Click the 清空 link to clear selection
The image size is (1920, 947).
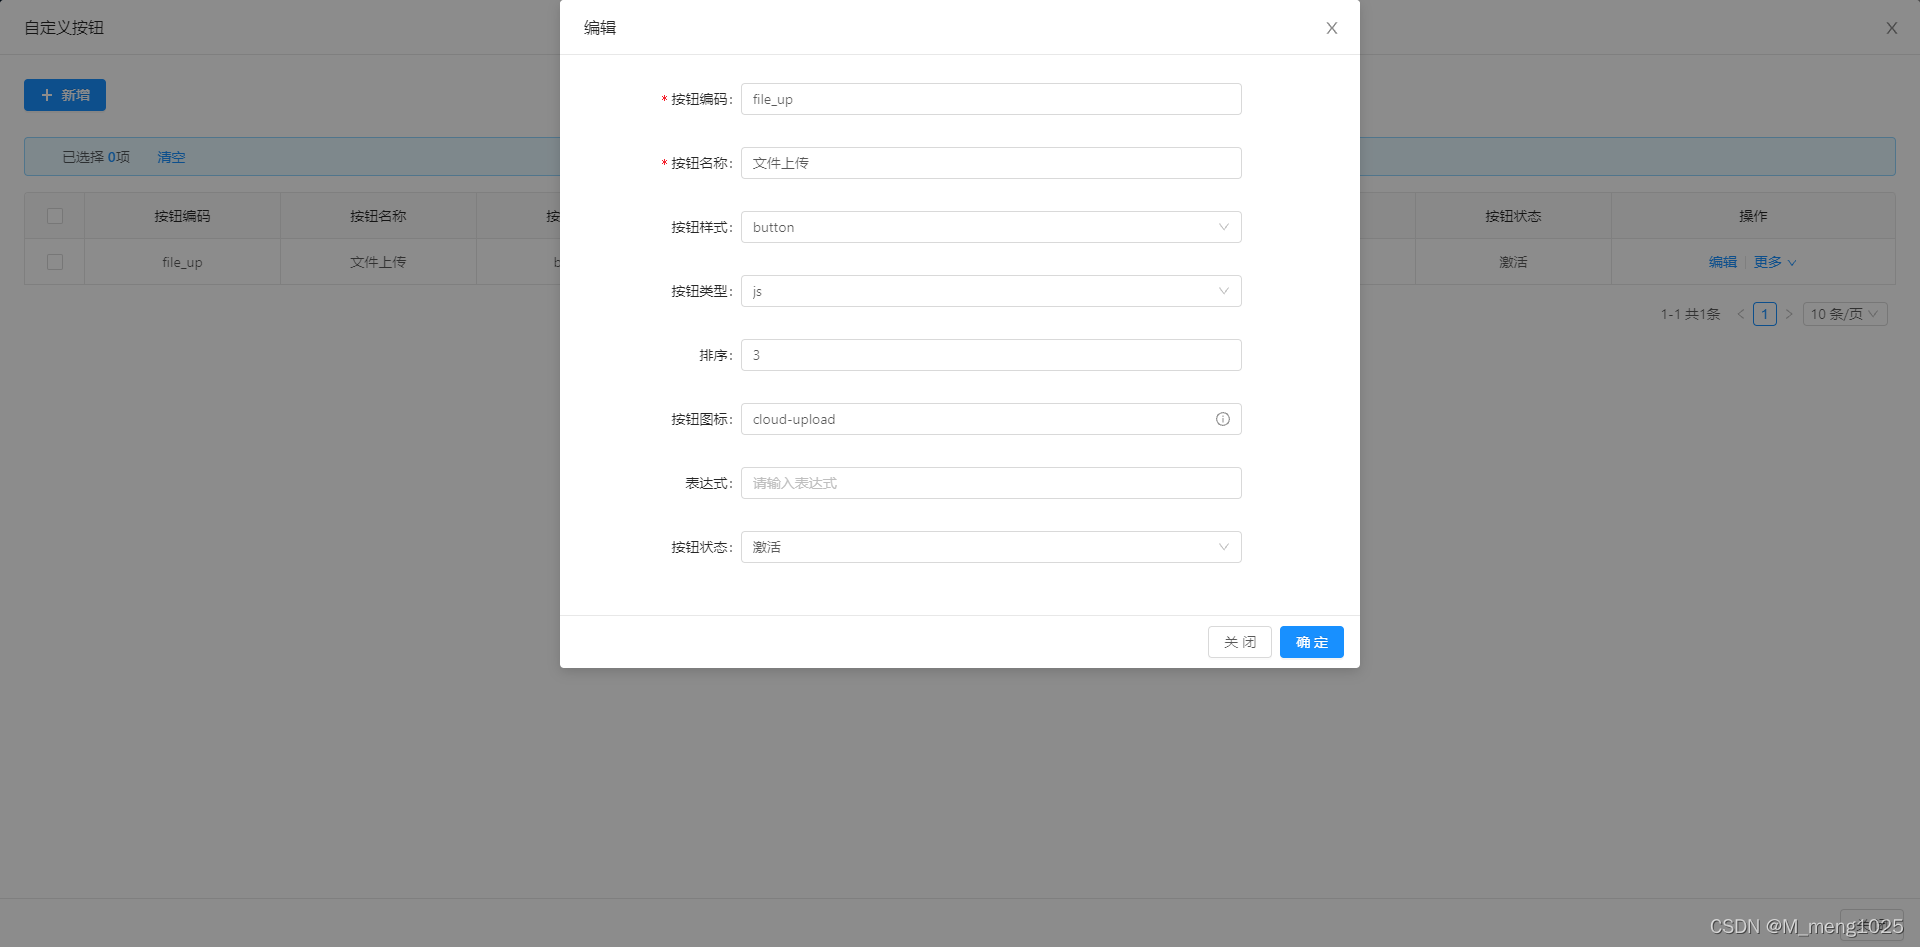click(170, 157)
